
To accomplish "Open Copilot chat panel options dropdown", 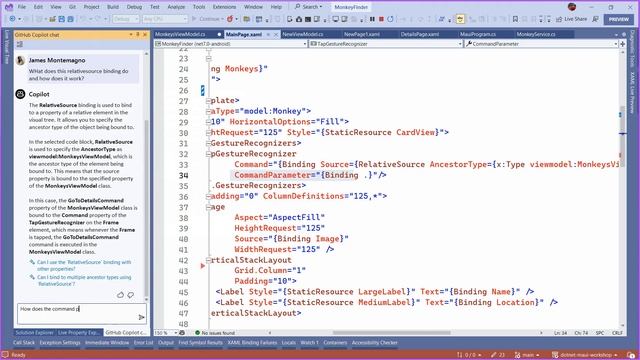I will click(x=131, y=35).
